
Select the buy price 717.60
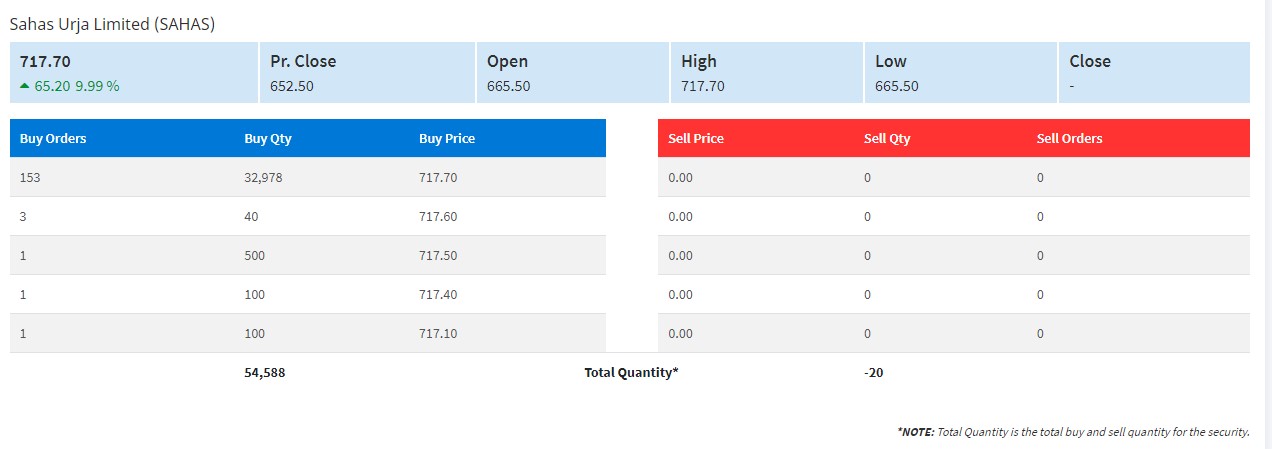coord(438,216)
